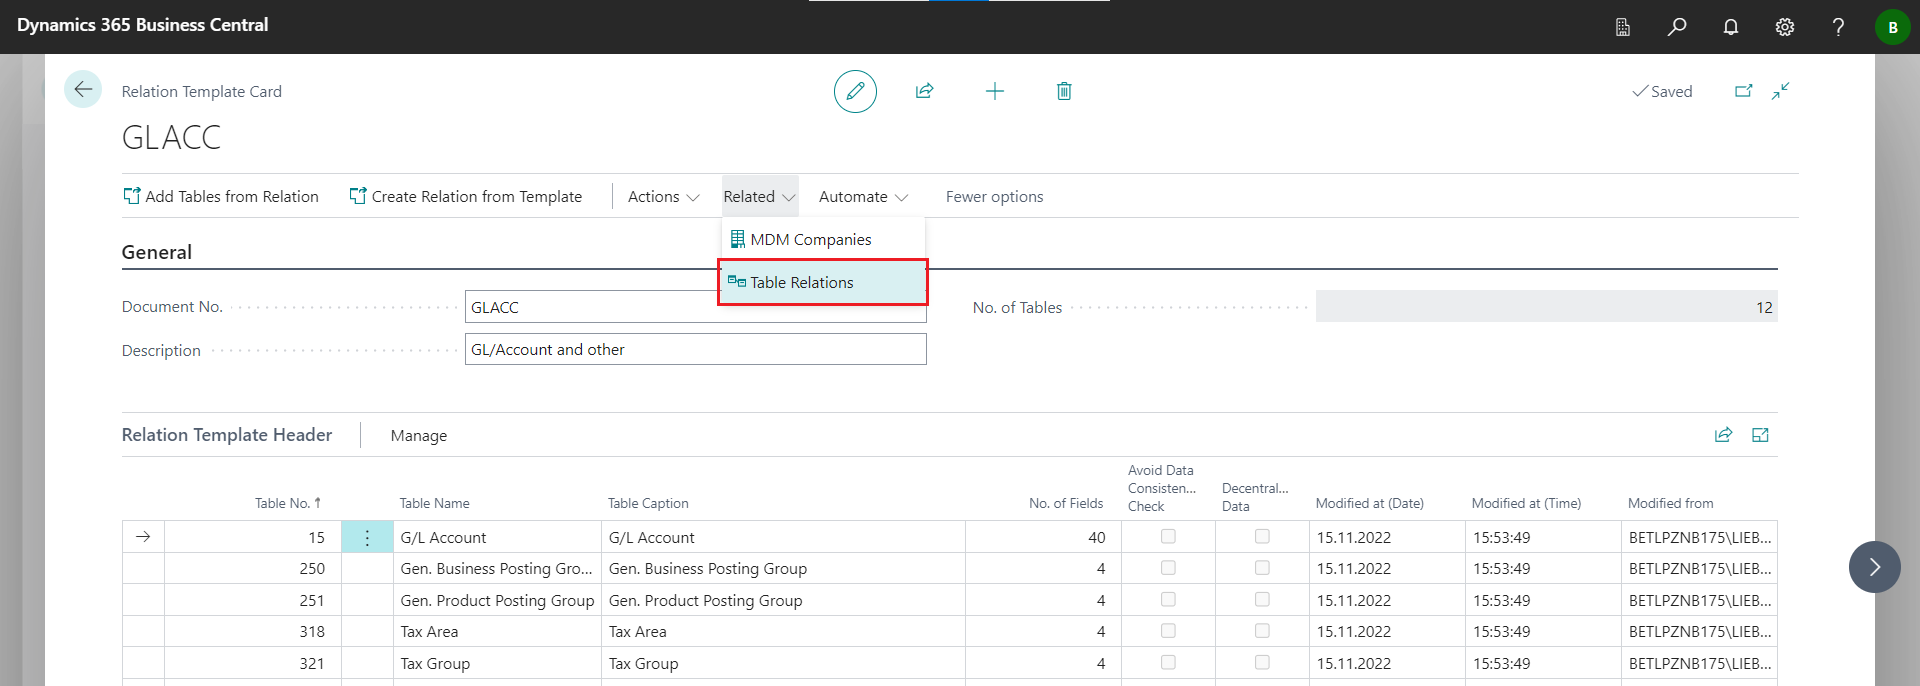This screenshot has width=1920, height=686.
Task: Click Table Caption Gen. Product Posting Group
Action: pos(783,600)
